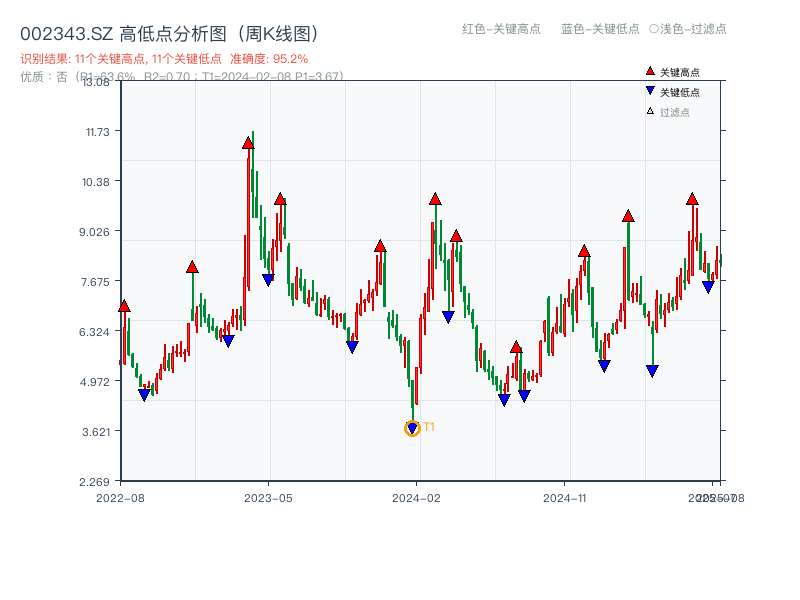Click the blue 关键低点 triangle icon in legend box

tap(648, 90)
